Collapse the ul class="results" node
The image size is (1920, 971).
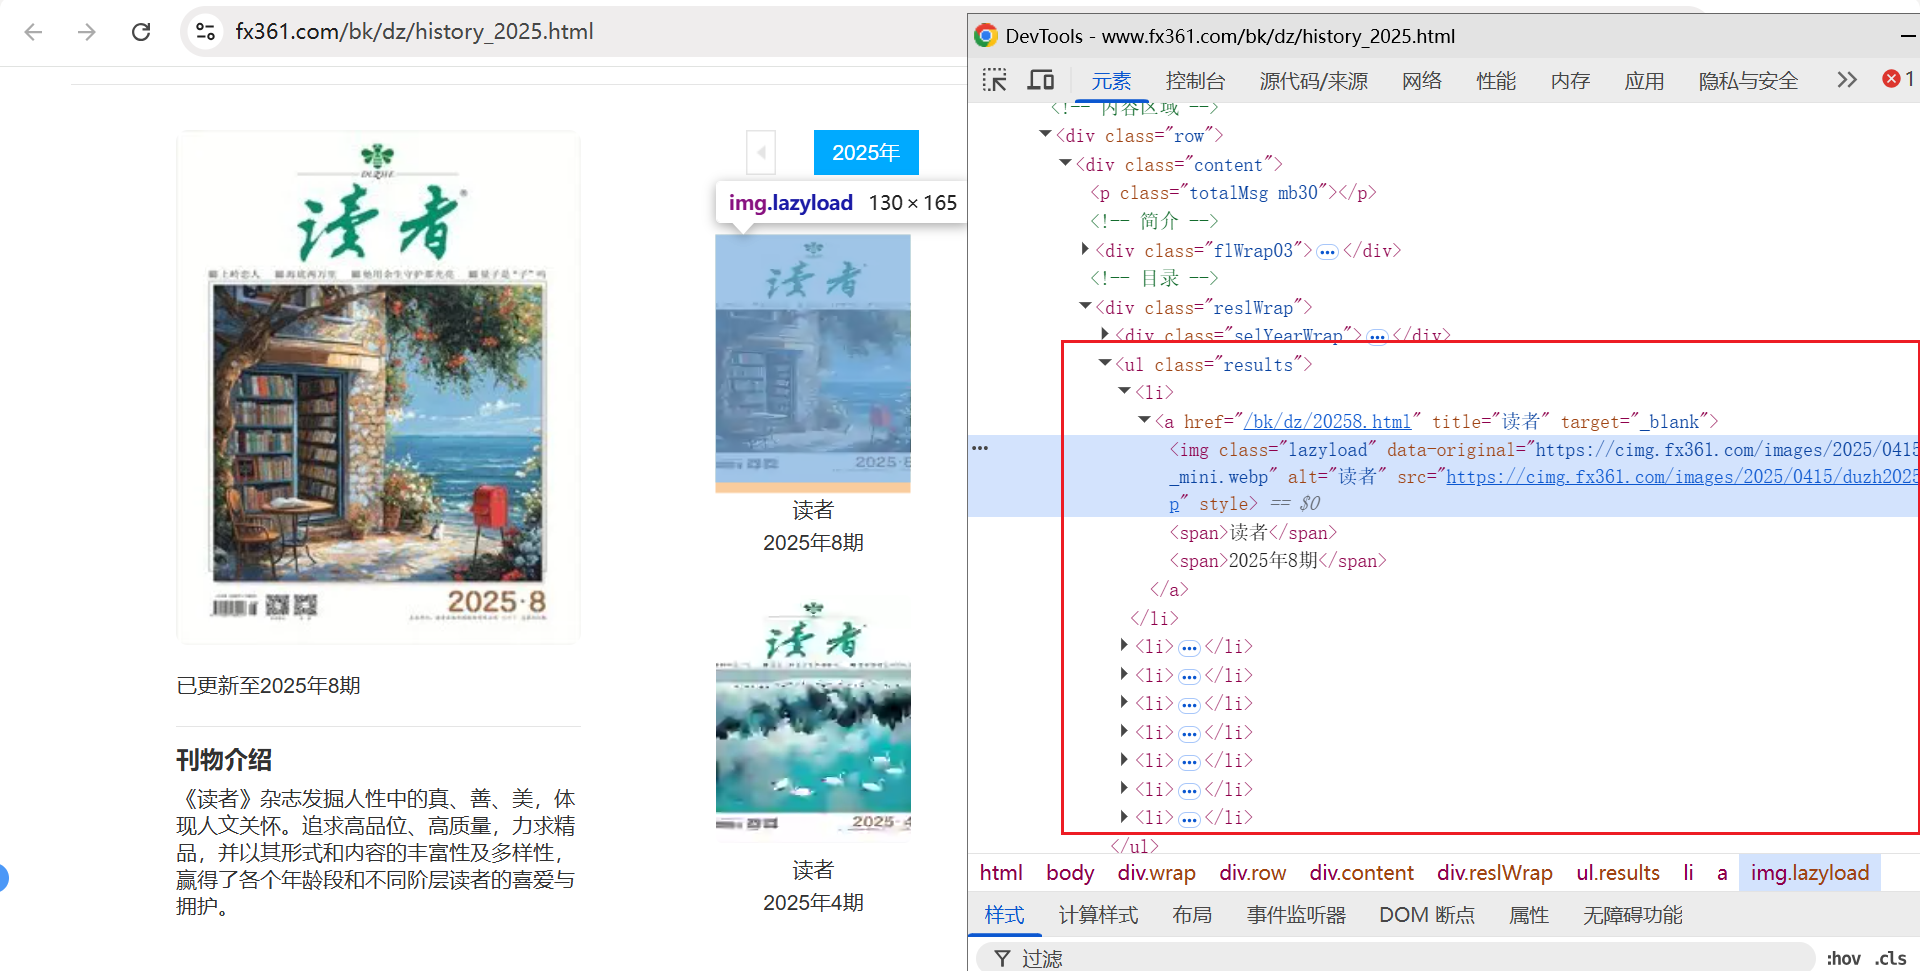[x=1105, y=363]
